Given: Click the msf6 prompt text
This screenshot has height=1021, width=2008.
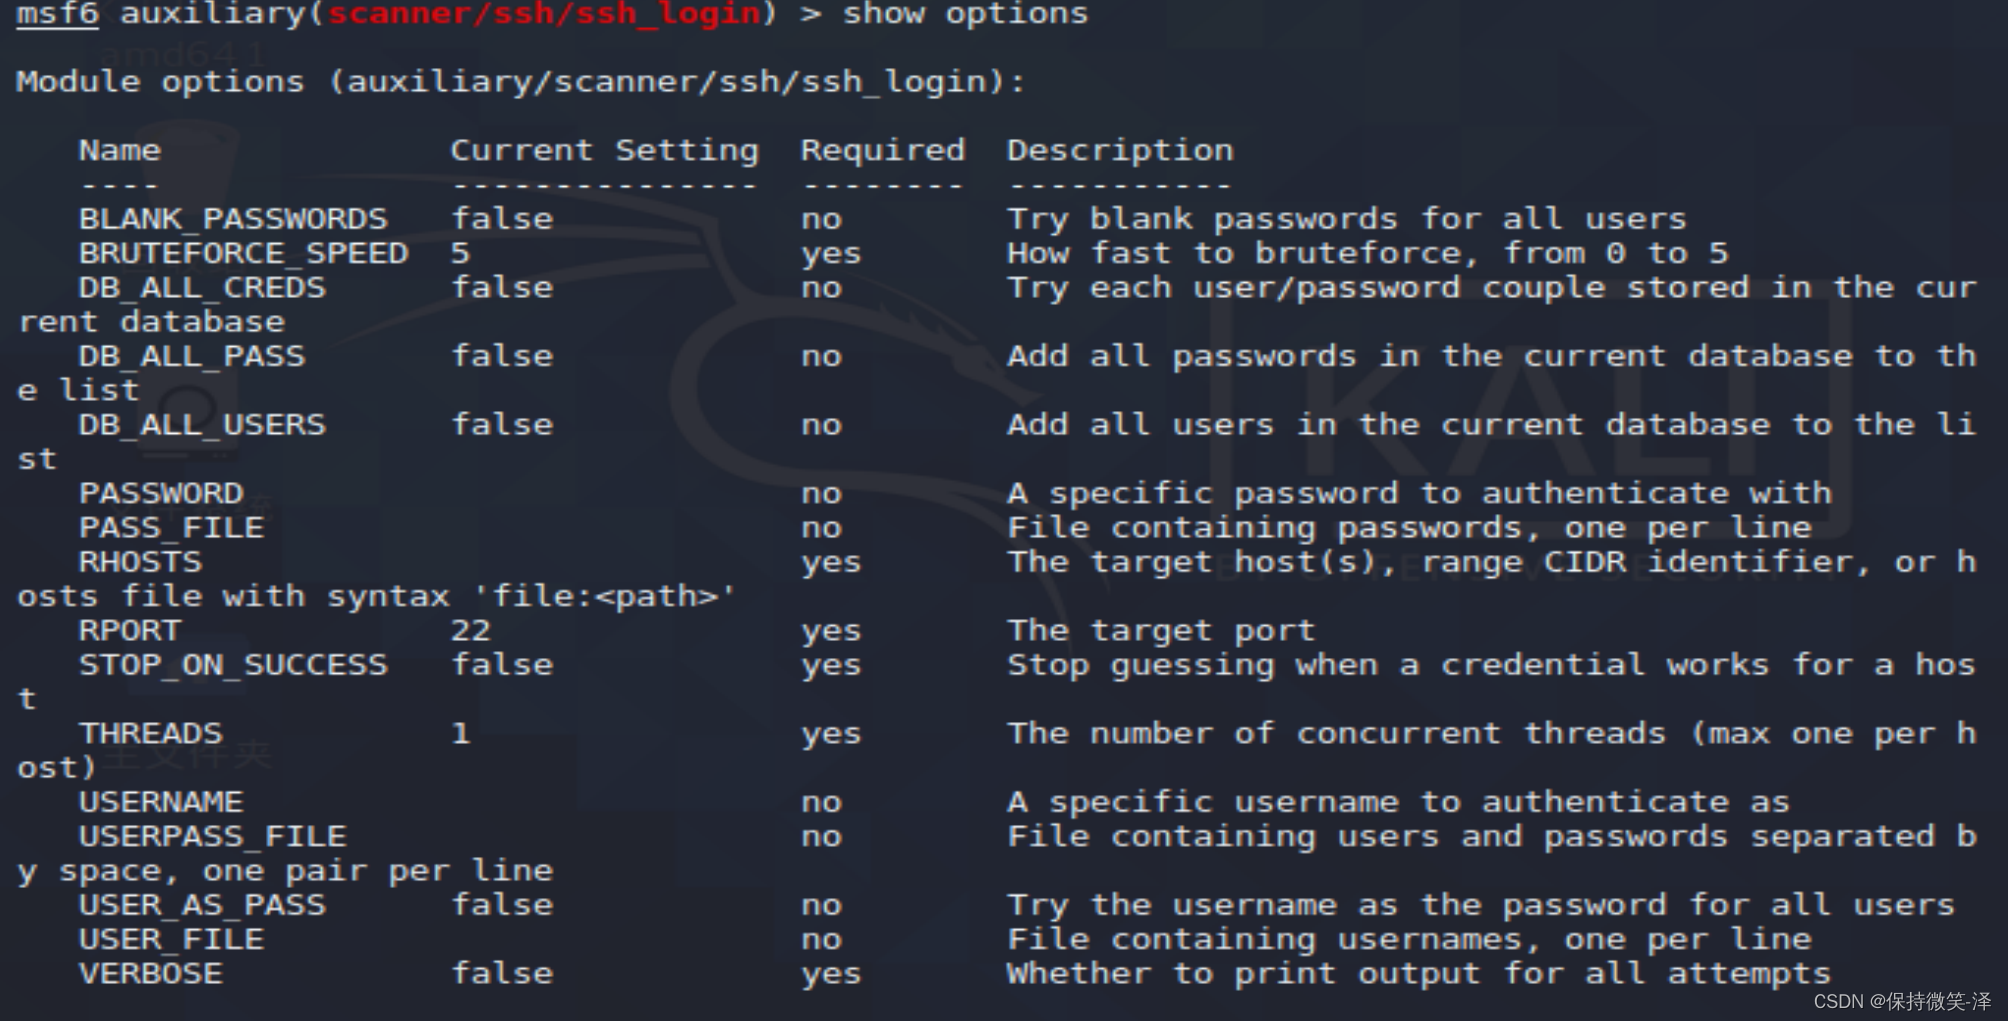Looking at the screenshot, I should point(57,15).
